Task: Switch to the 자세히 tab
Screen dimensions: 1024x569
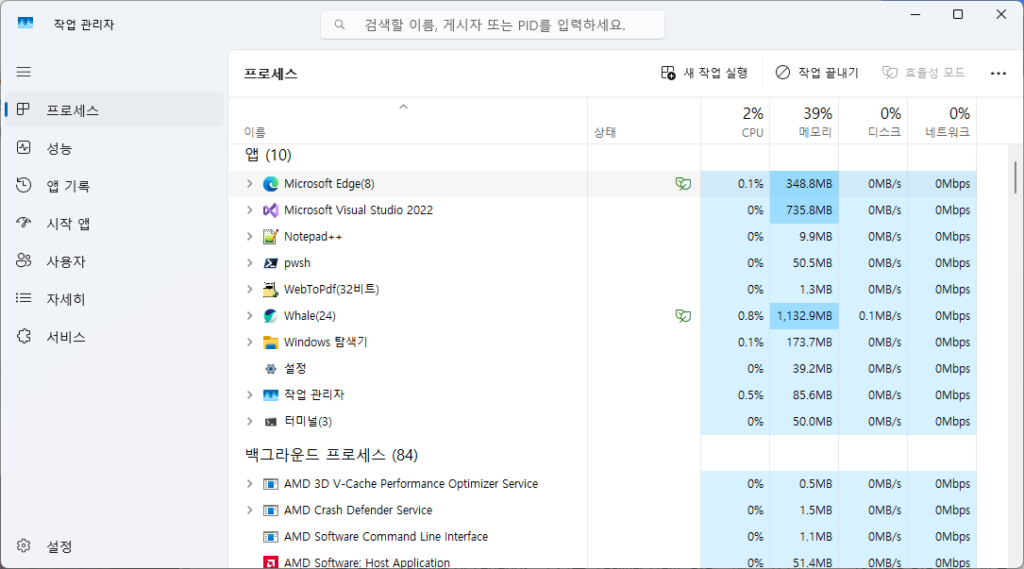Action: pos(115,299)
